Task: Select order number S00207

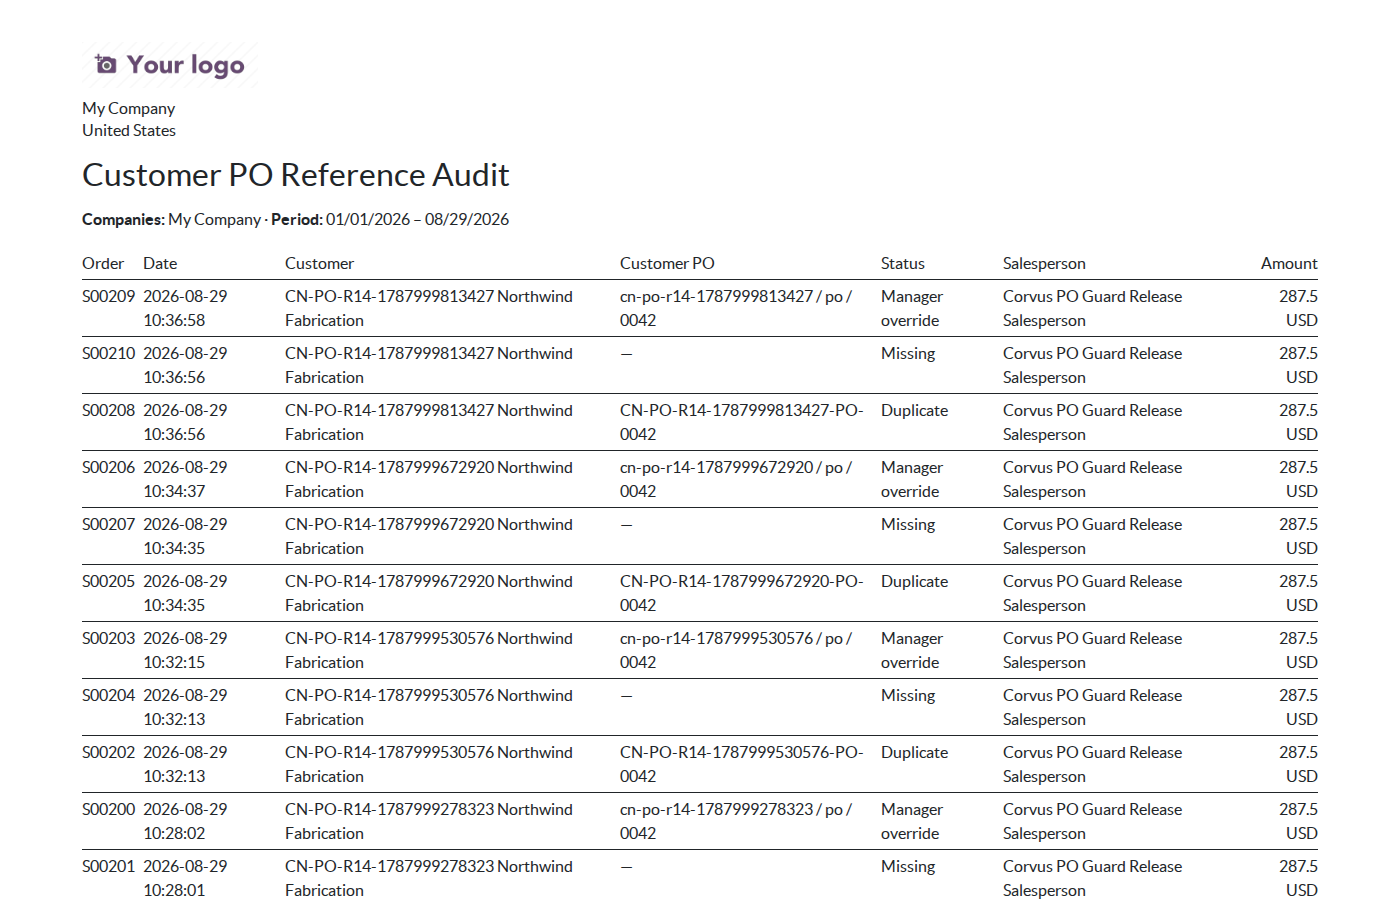Action: [108, 524]
